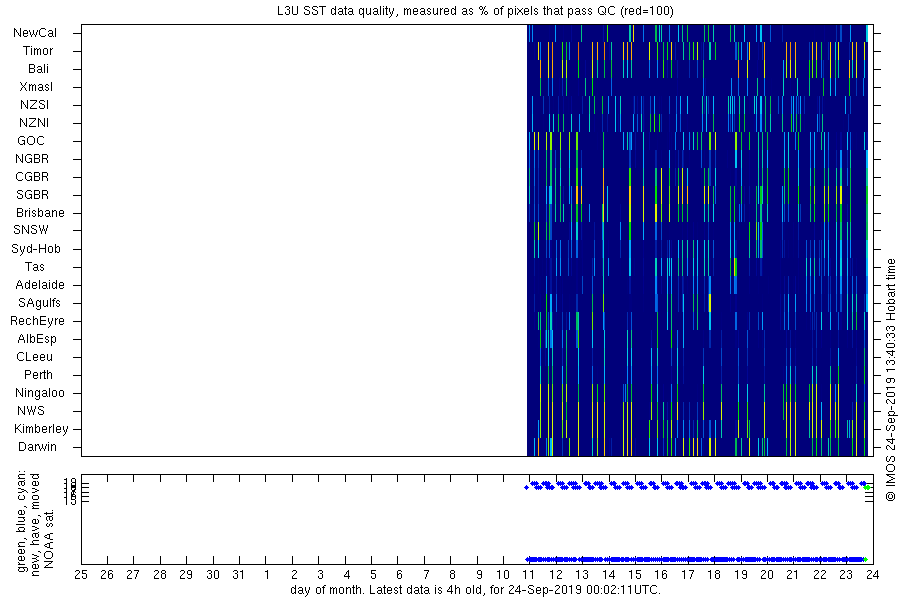Click the 'day of month' axis caption
The height and width of the screenshot is (600, 900).
475,590
